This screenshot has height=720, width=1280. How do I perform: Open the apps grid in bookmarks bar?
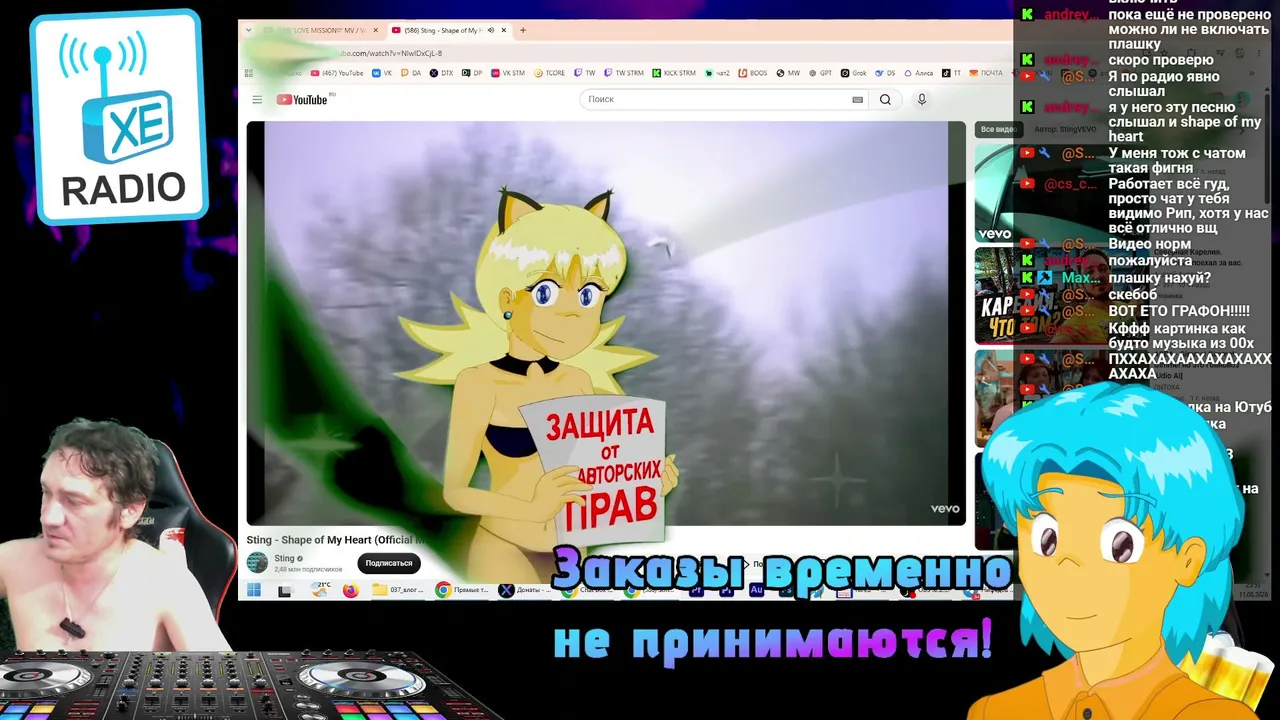click(x=249, y=73)
